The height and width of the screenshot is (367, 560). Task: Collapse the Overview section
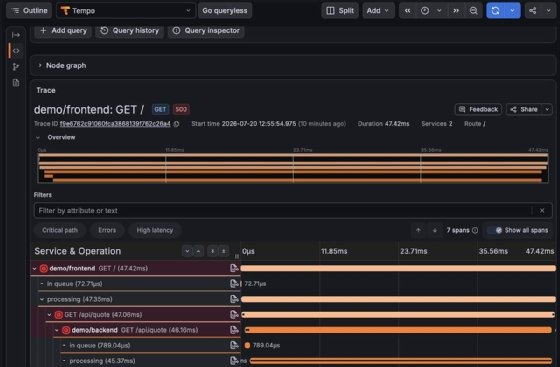coord(38,137)
